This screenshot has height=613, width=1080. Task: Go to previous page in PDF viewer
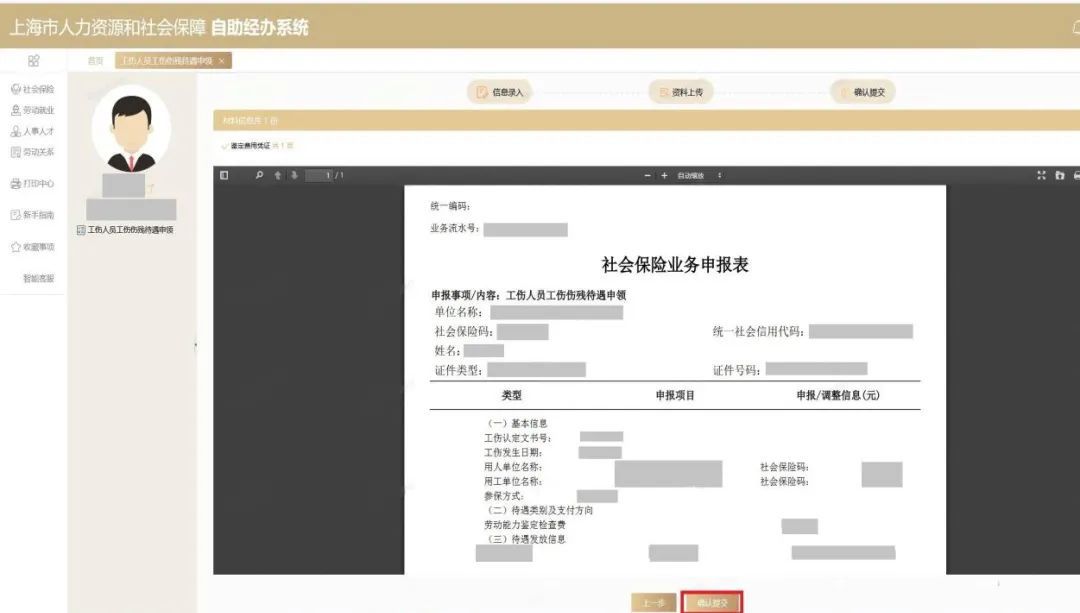[278, 176]
